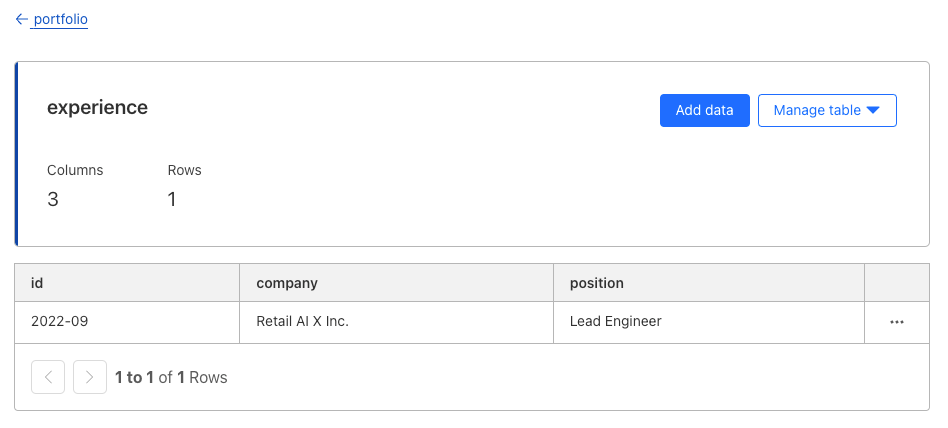Viewport: 948px width, 428px height.
Task: Click the company column header
Action: click(397, 283)
